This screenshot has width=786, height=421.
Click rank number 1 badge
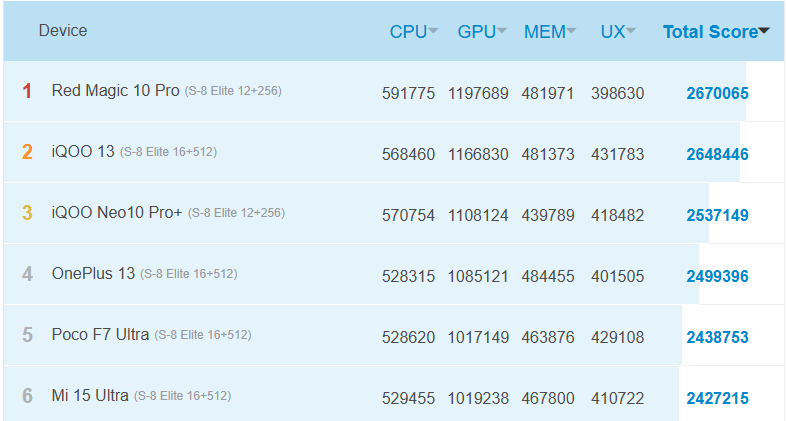click(x=27, y=91)
